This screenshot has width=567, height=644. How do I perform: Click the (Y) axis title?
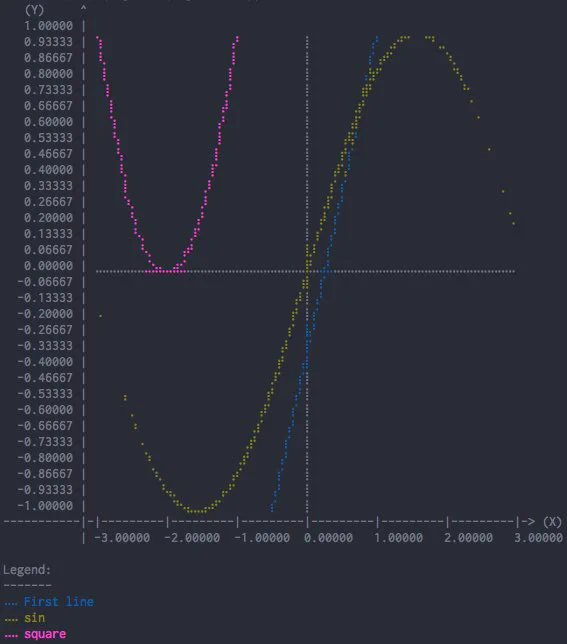pyautogui.click(x=34, y=10)
